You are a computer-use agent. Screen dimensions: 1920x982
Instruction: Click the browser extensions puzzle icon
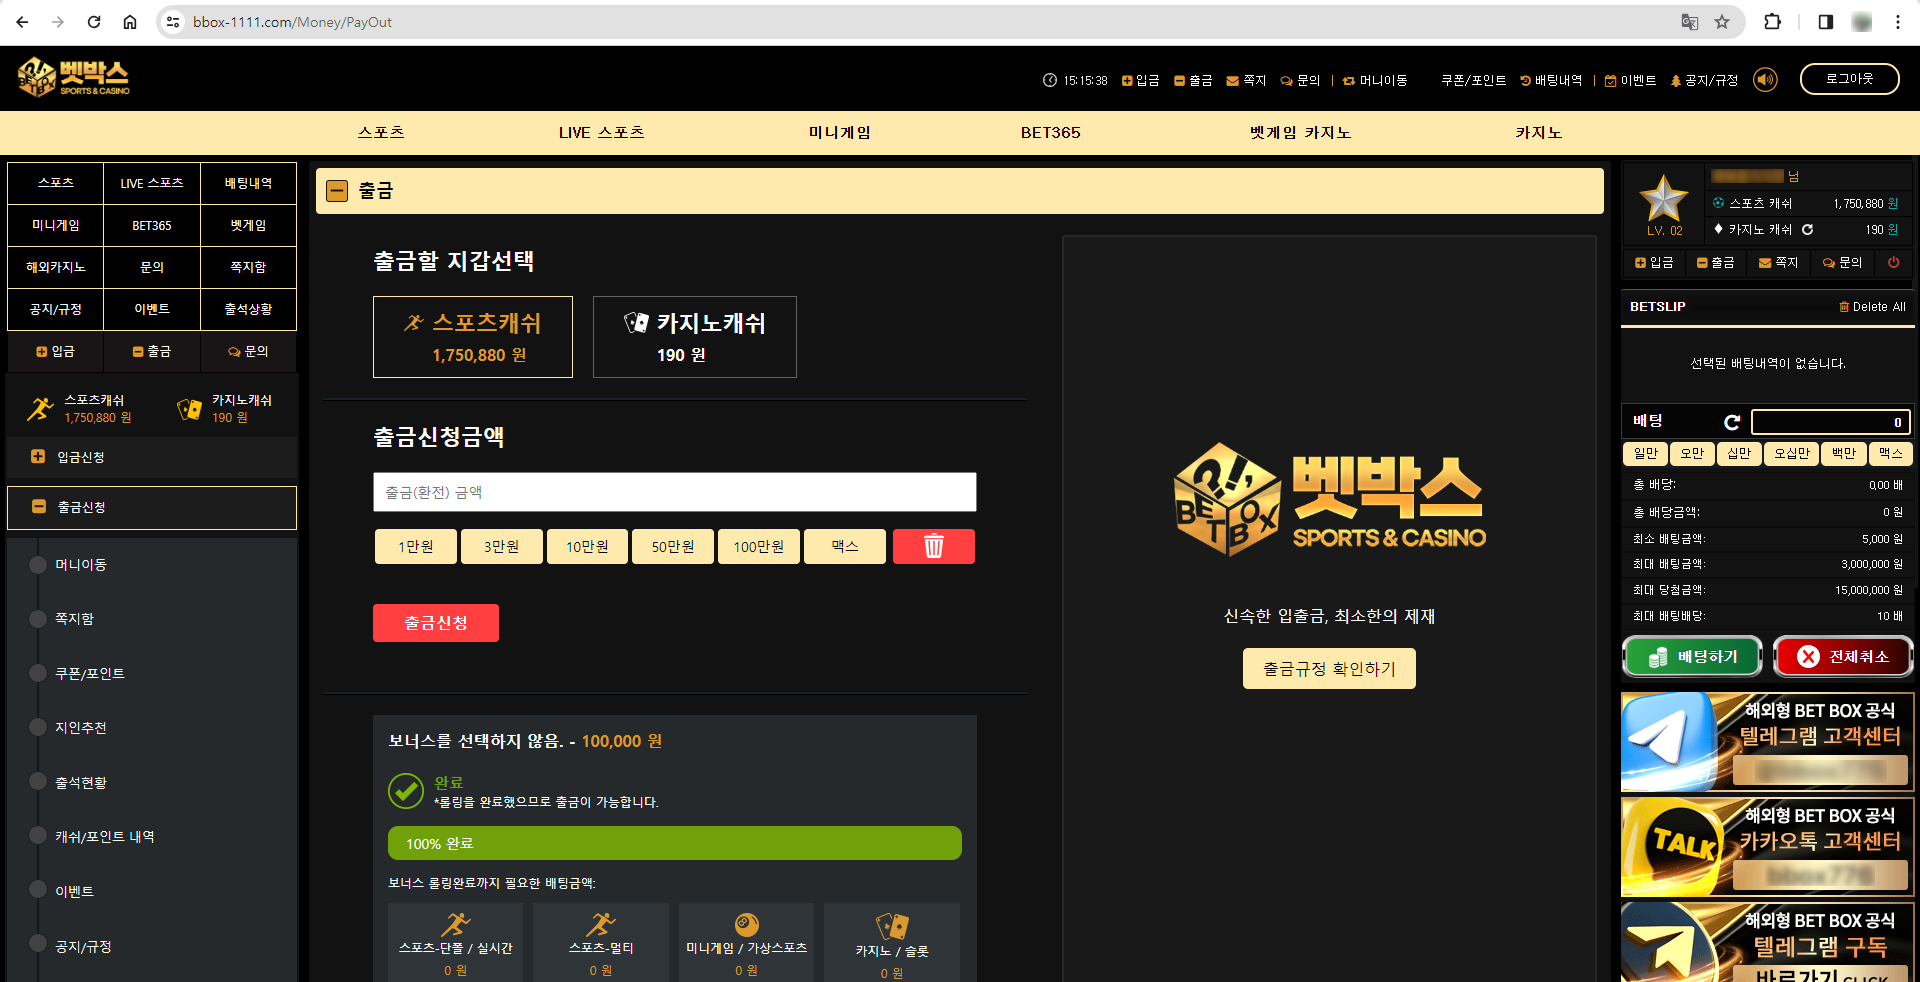pyautogui.click(x=1772, y=22)
